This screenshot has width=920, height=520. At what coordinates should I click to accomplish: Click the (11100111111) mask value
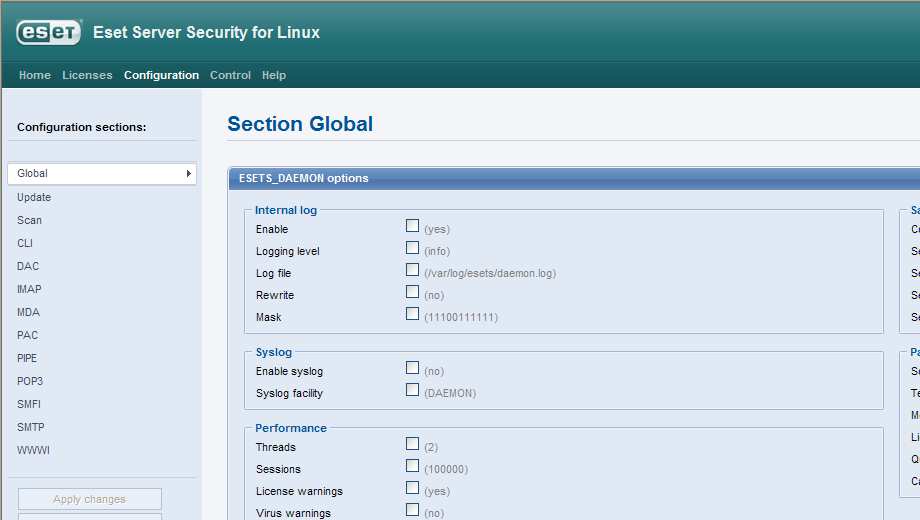pyautogui.click(x=461, y=318)
